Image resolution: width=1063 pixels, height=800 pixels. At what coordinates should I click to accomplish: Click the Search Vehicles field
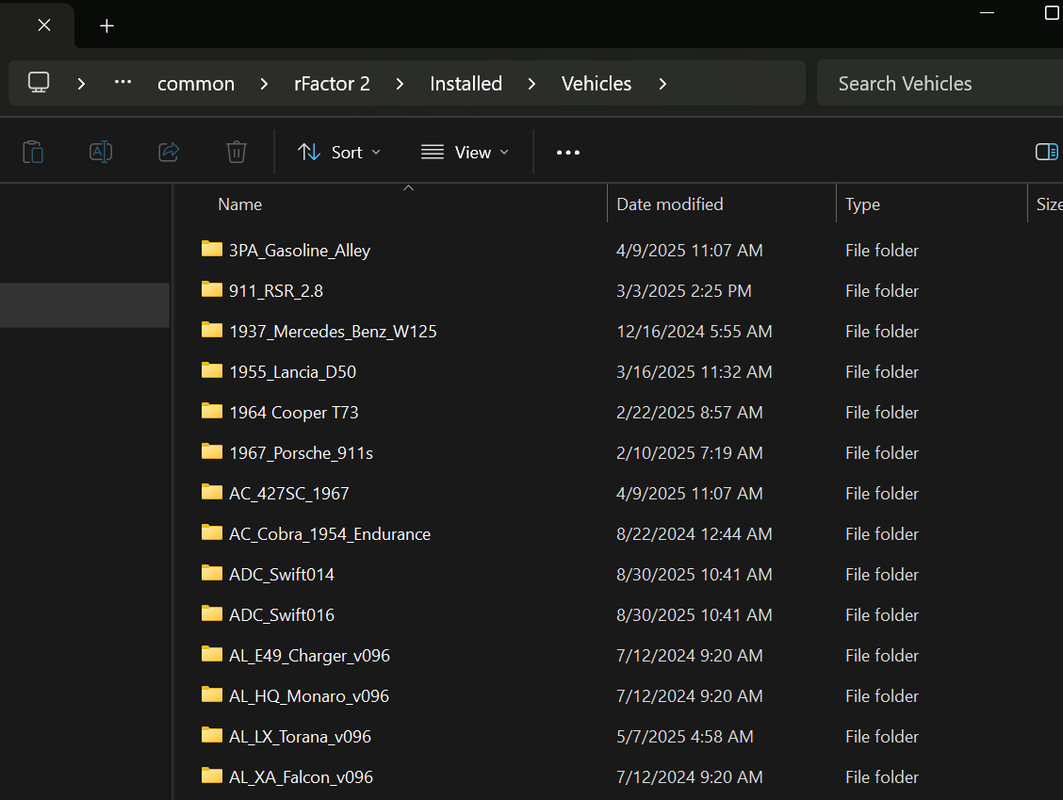point(940,83)
